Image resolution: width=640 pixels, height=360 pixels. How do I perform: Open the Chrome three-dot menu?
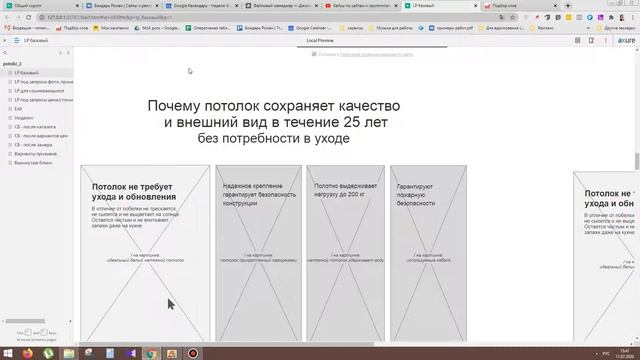(x=633, y=18)
